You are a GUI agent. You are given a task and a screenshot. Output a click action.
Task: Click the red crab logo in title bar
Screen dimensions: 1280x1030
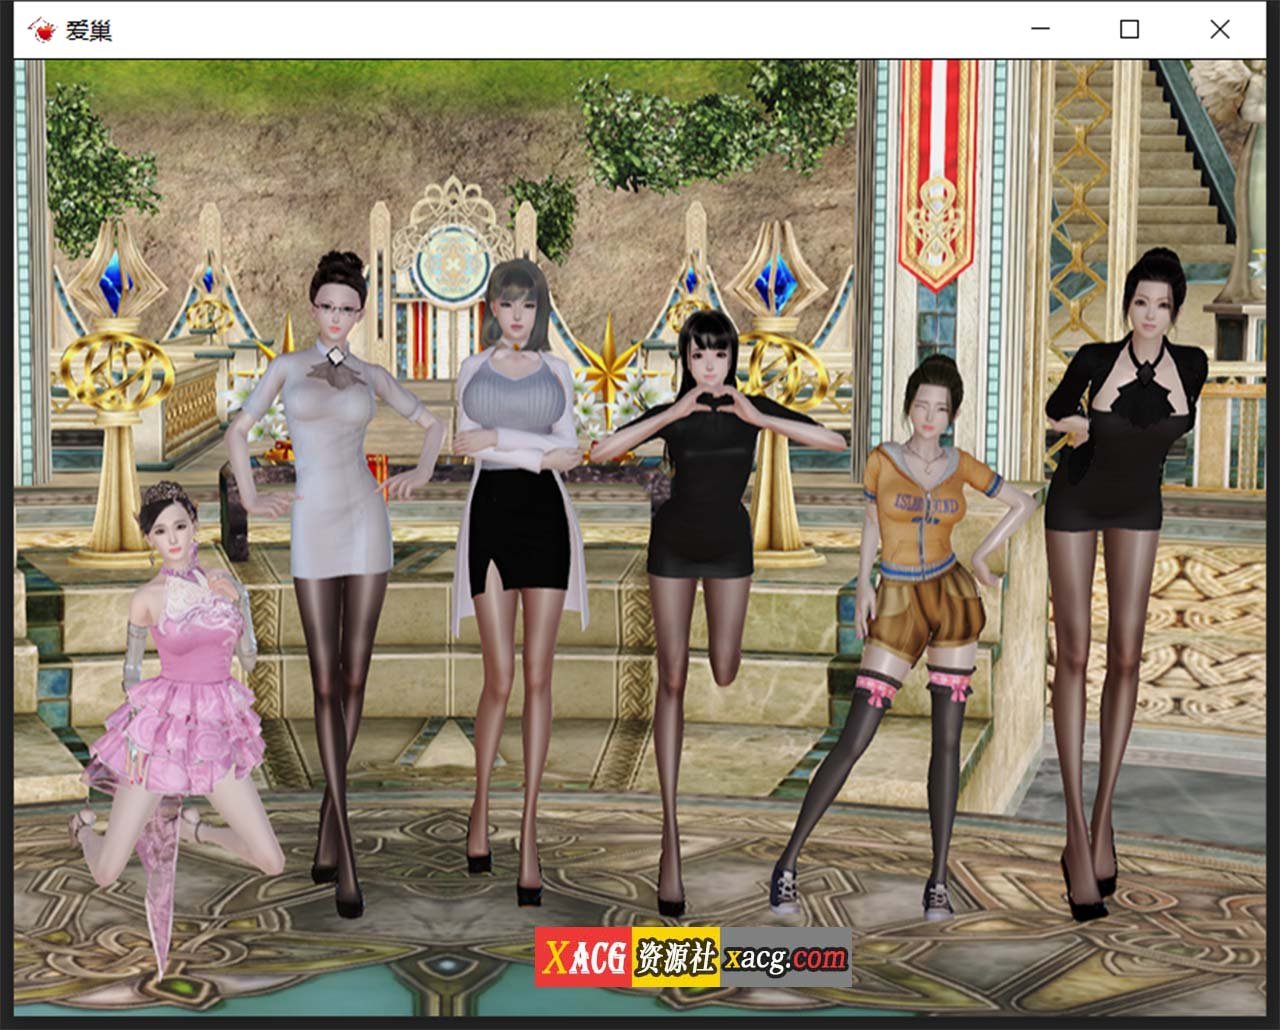[40, 29]
